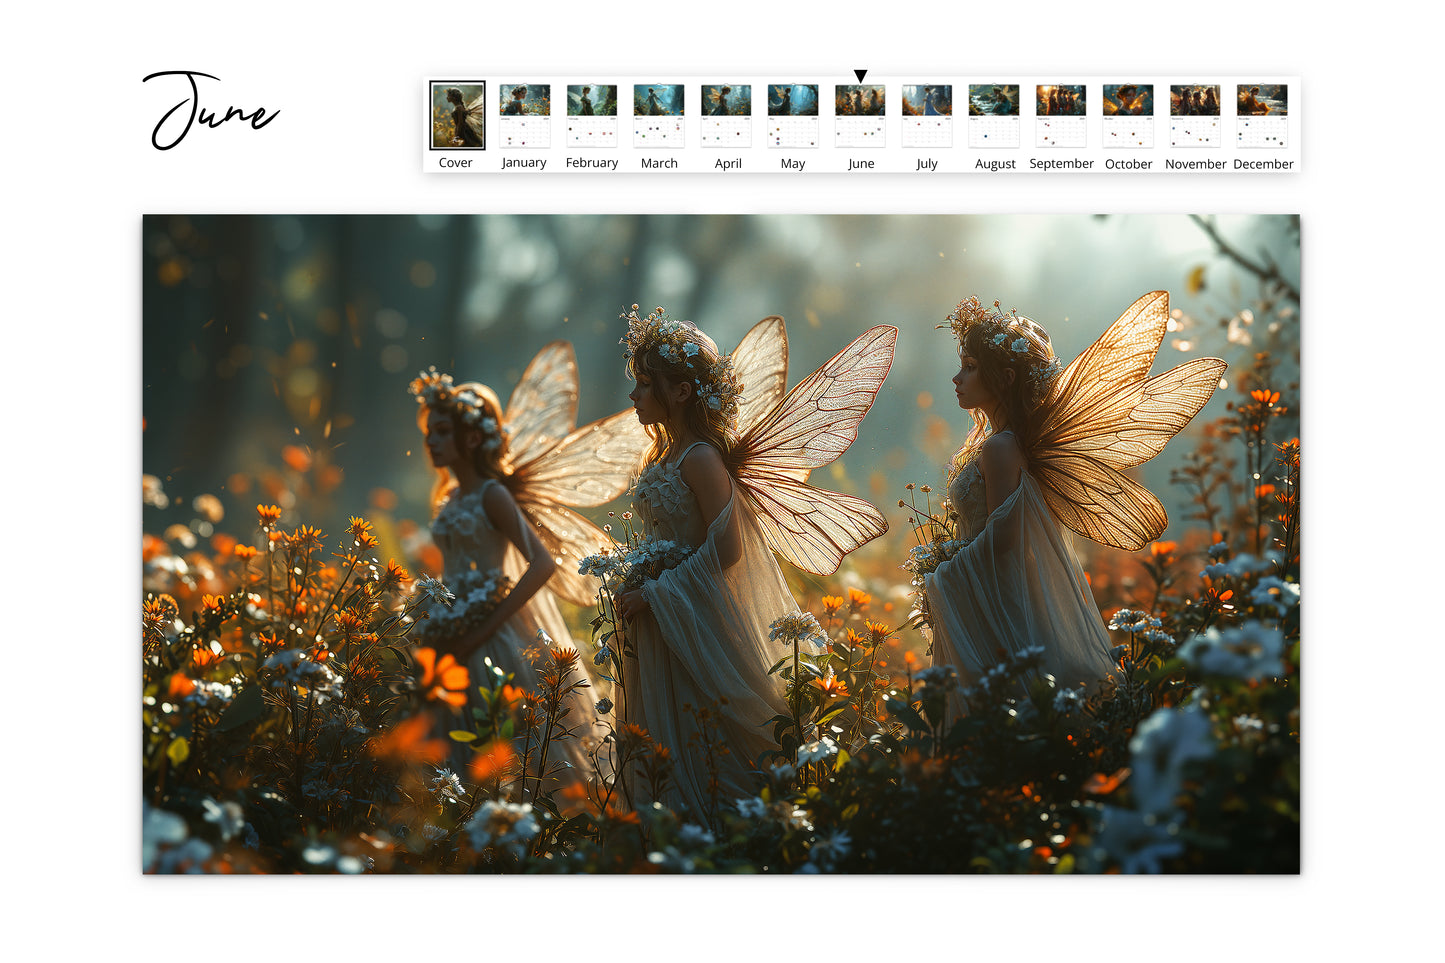Viewport: 1445px width, 963px height.
Task: Click the 'October' label text
Action: click(x=1129, y=164)
